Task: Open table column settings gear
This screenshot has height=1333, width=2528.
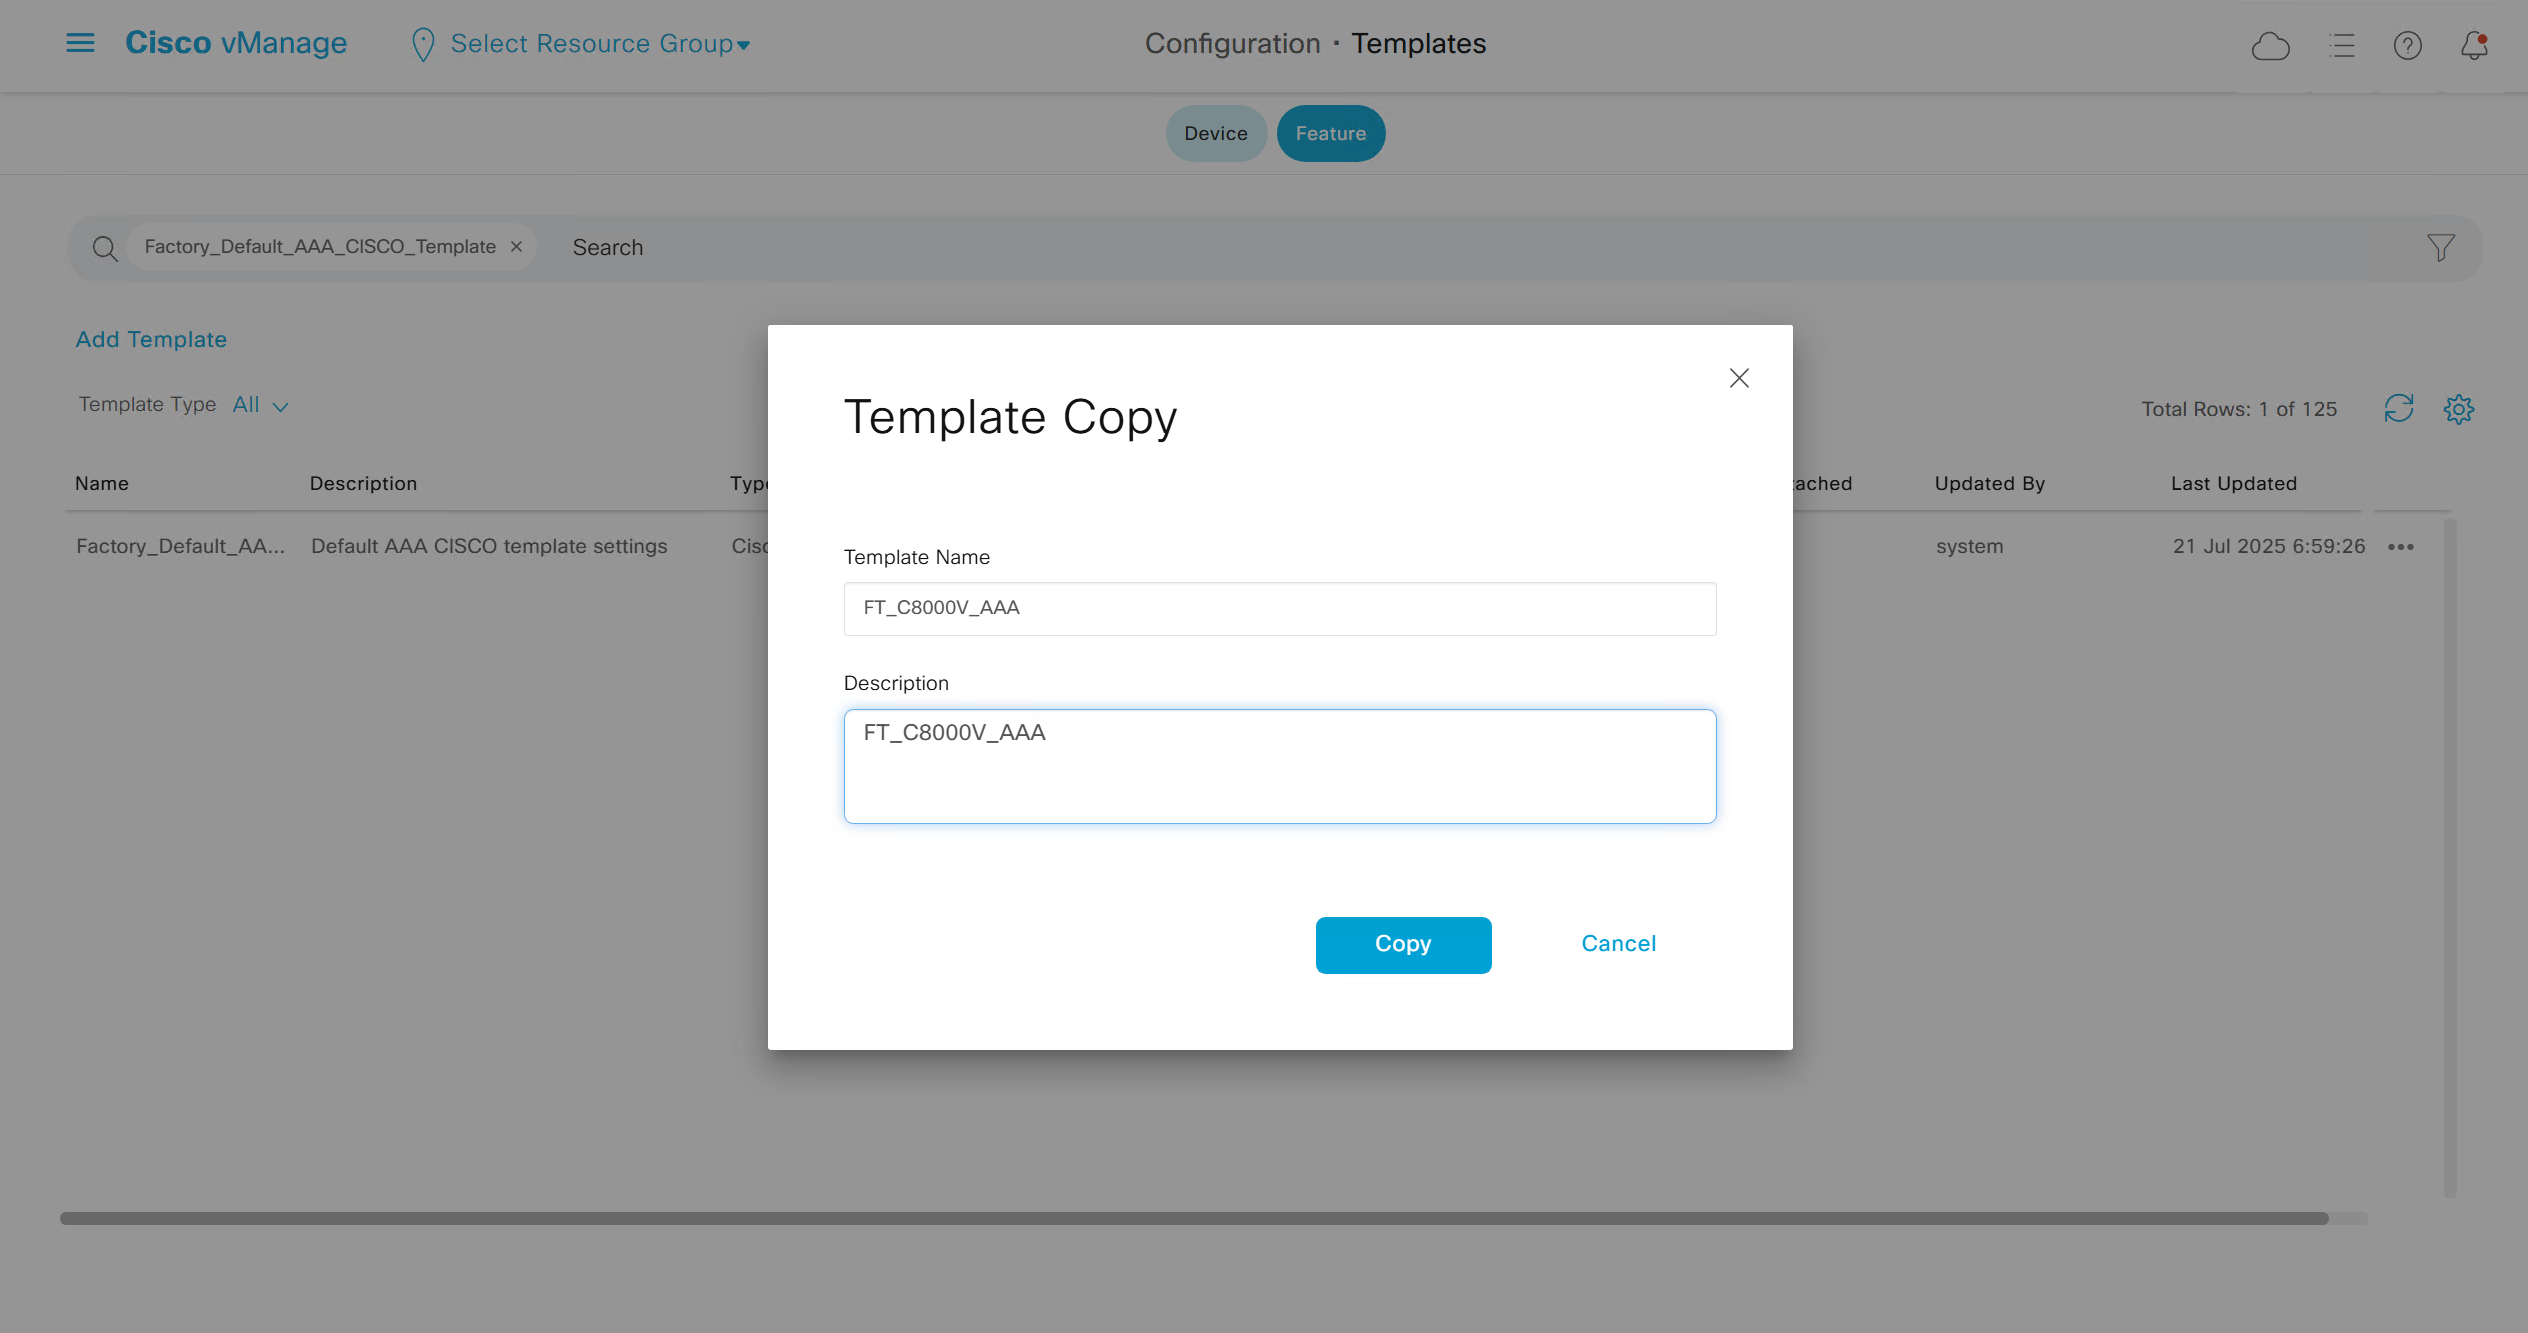Action: (x=2458, y=408)
